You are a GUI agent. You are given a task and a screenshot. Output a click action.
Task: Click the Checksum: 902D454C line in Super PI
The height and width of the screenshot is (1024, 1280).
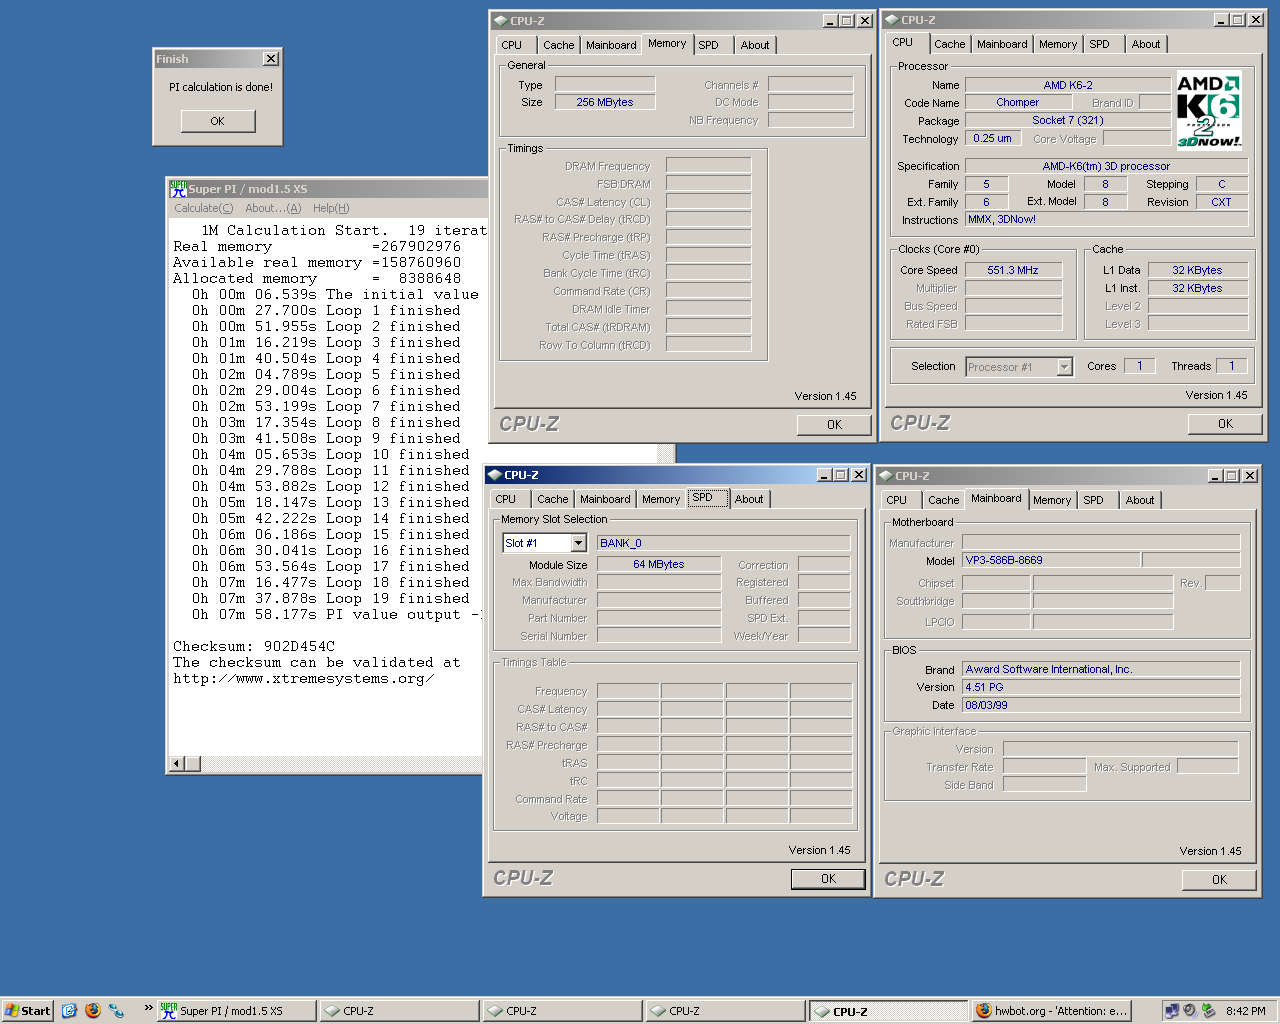pyautogui.click(x=254, y=646)
